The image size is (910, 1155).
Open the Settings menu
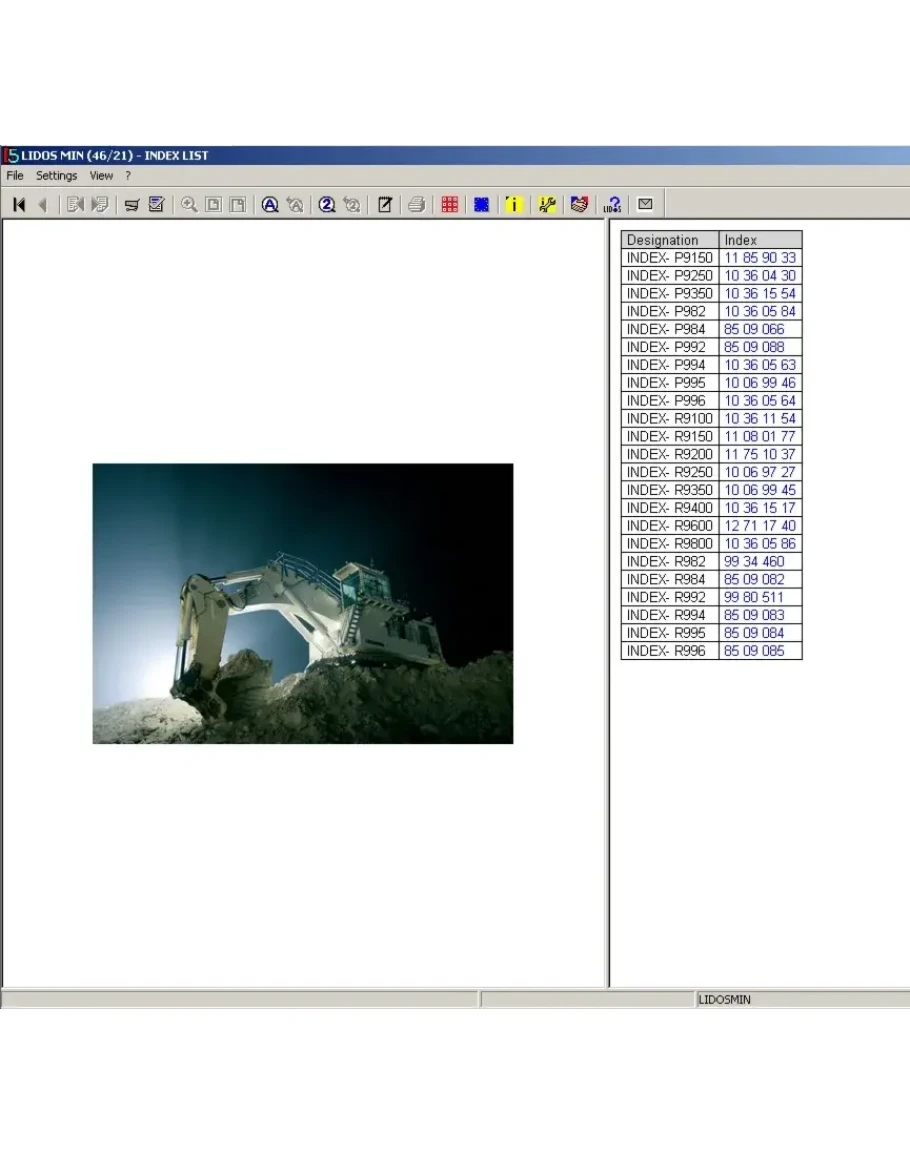(x=57, y=176)
